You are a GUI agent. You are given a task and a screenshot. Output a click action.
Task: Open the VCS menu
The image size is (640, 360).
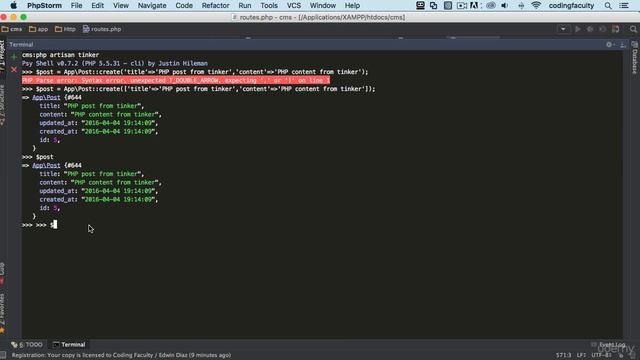pos(294,5)
